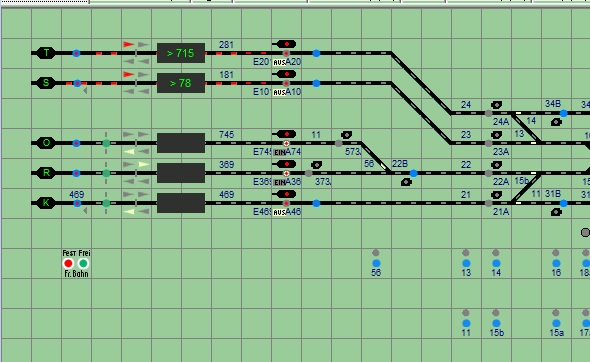Image resolution: width=590 pixels, height=362 pixels.
Task: Click the shunting signal at track 24
Action: coord(496,105)
